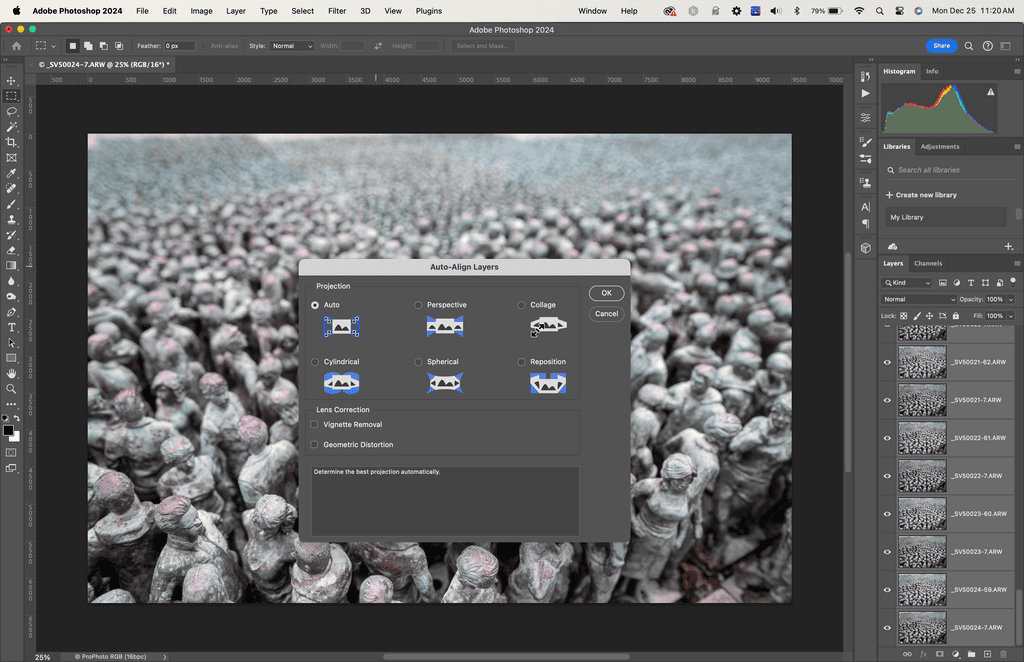Open the Character panel icon

click(865, 207)
